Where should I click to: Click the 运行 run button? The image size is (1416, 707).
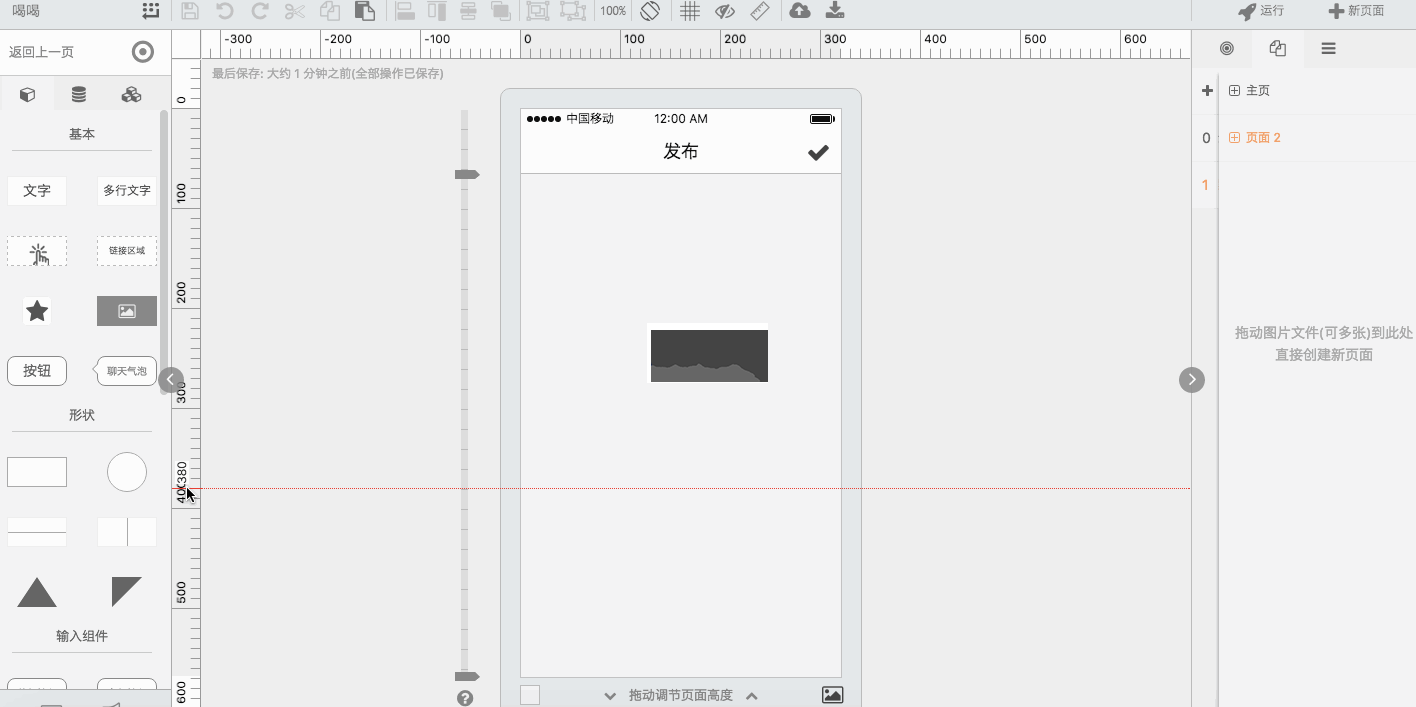click(x=1261, y=11)
